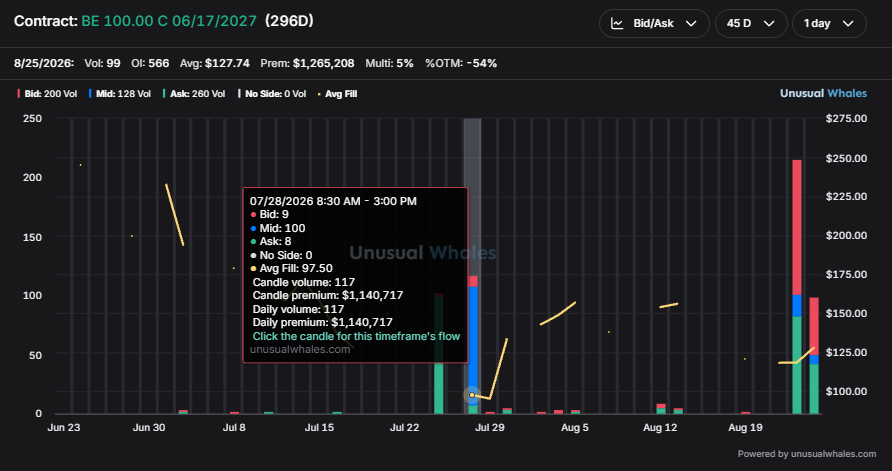Viewport: 892px width, 471px height.
Task: Click the Avg: $127.74 stat
Action: point(214,63)
